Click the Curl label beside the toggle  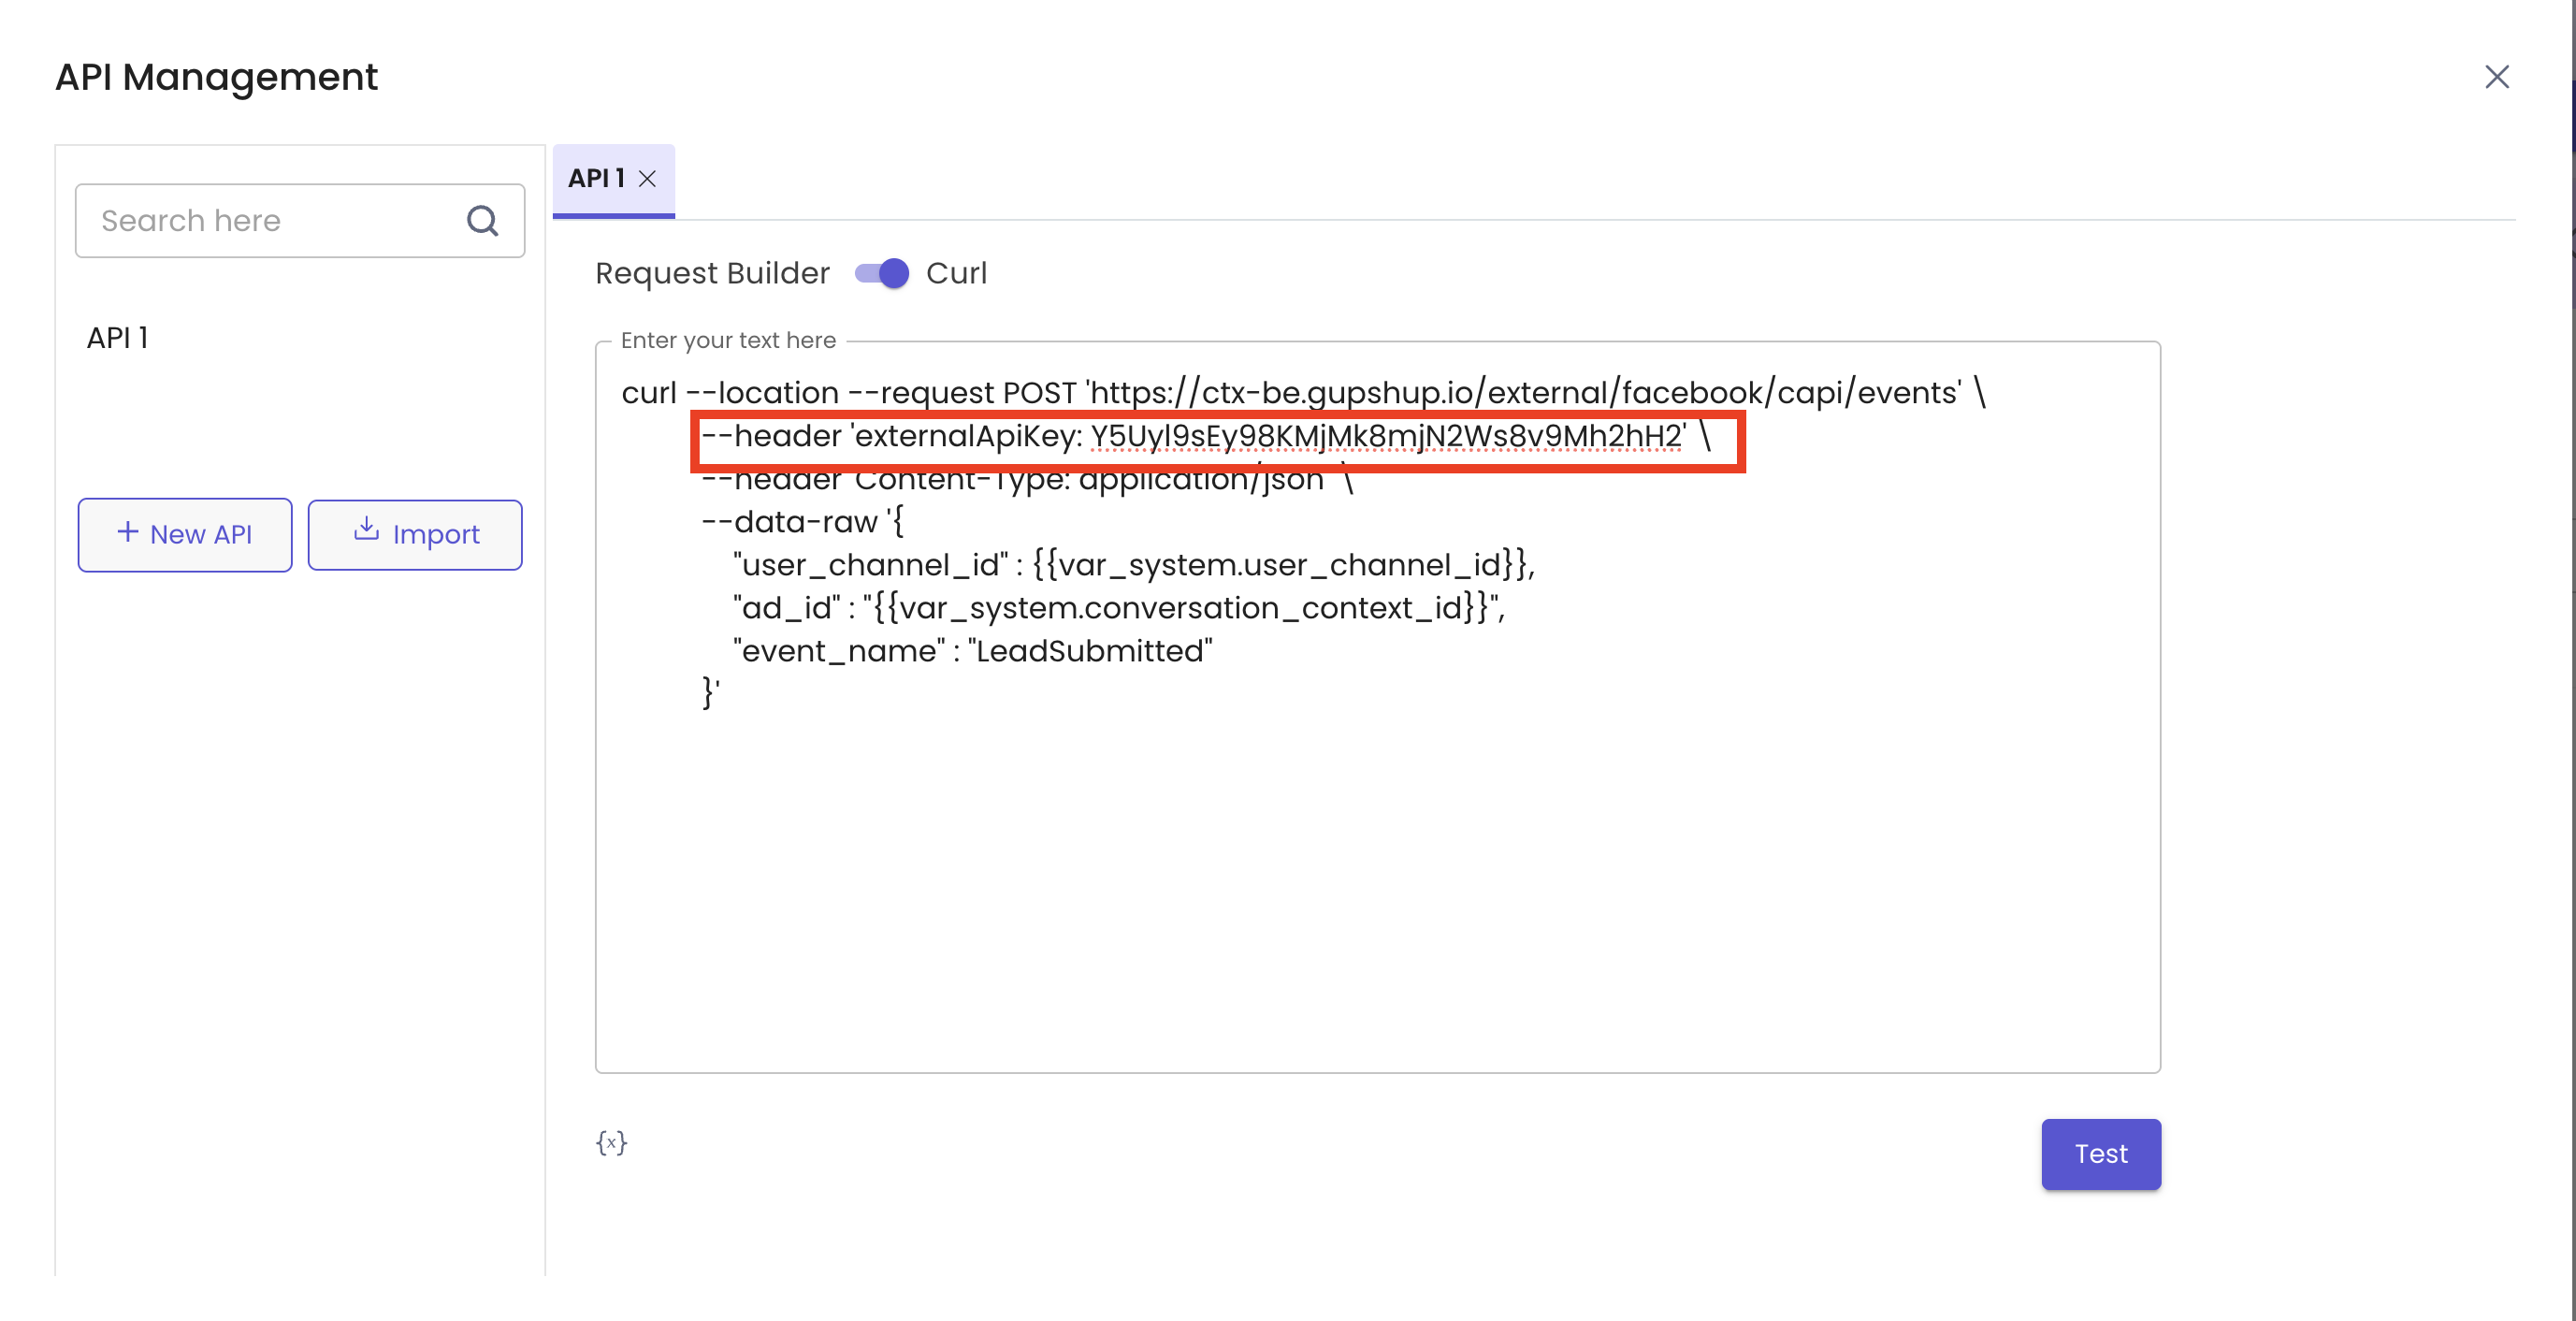956,273
